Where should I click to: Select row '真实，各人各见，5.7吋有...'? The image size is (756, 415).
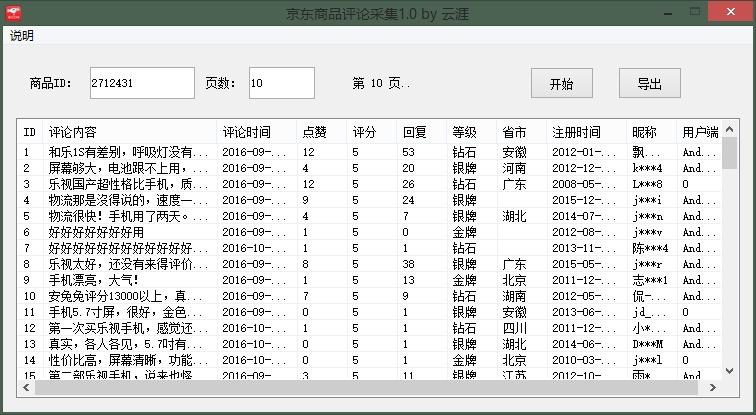coord(370,344)
